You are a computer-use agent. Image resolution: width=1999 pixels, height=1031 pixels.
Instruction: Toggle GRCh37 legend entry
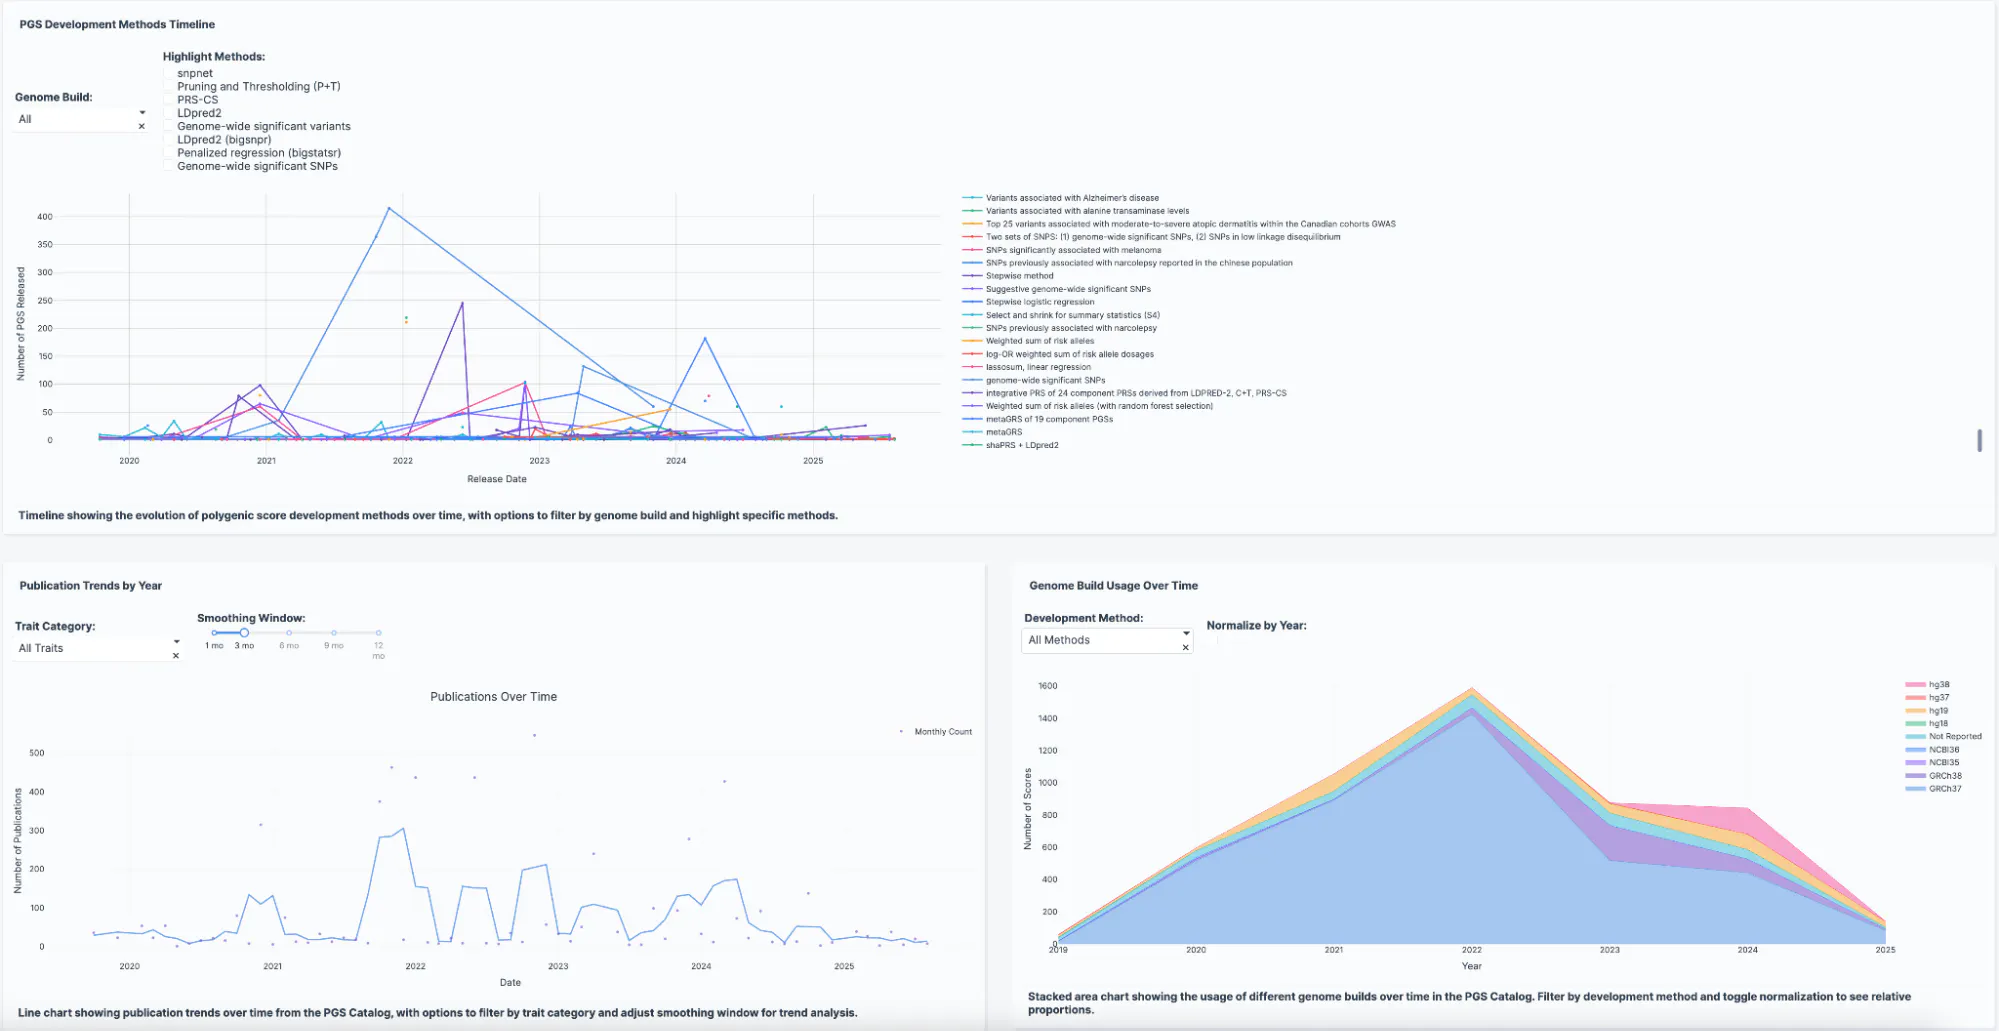[1934, 789]
